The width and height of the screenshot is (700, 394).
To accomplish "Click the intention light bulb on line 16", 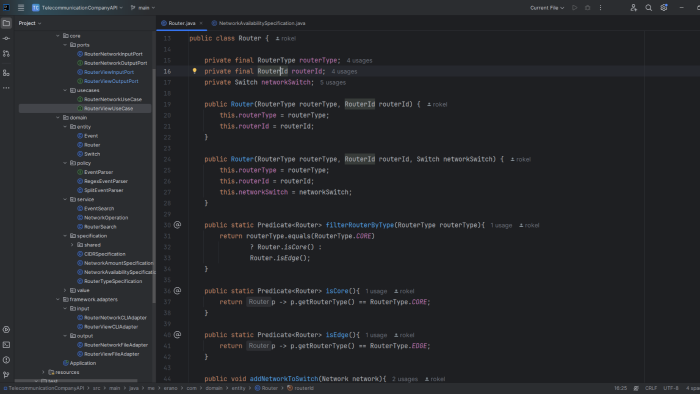I will coord(194,71).
